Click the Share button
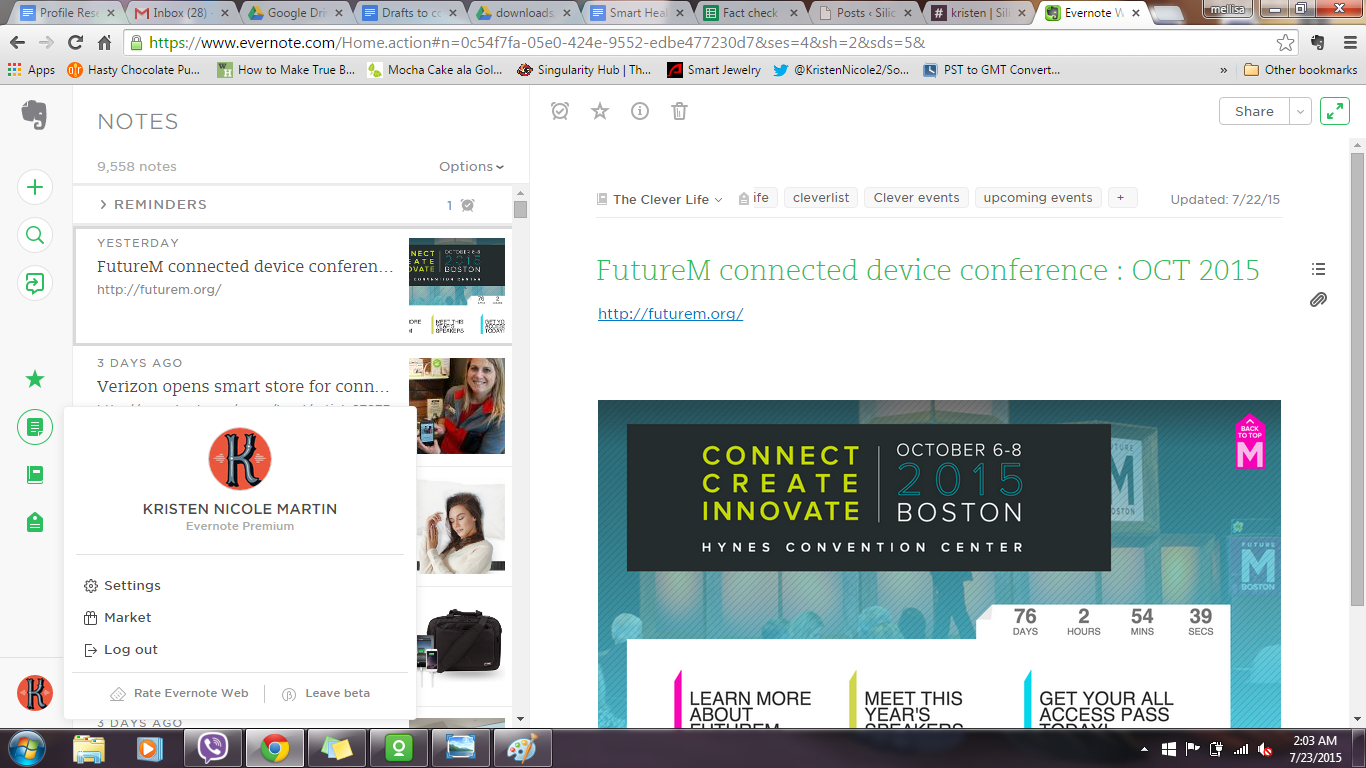The width and height of the screenshot is (1366, 768). coord(1254,111)
